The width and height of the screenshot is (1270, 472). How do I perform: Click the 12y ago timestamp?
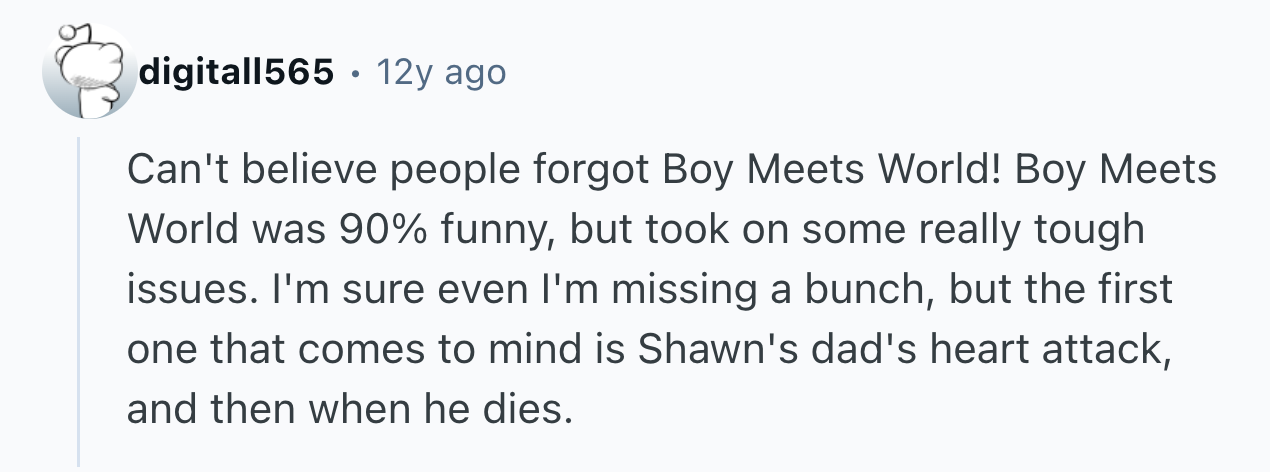click(440, 72)
